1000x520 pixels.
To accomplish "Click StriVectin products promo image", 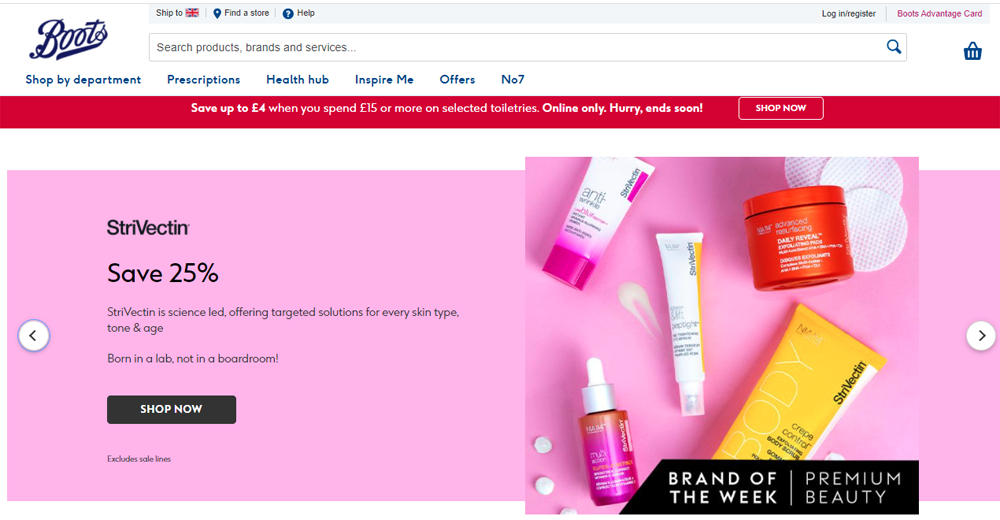I will 722,335.
